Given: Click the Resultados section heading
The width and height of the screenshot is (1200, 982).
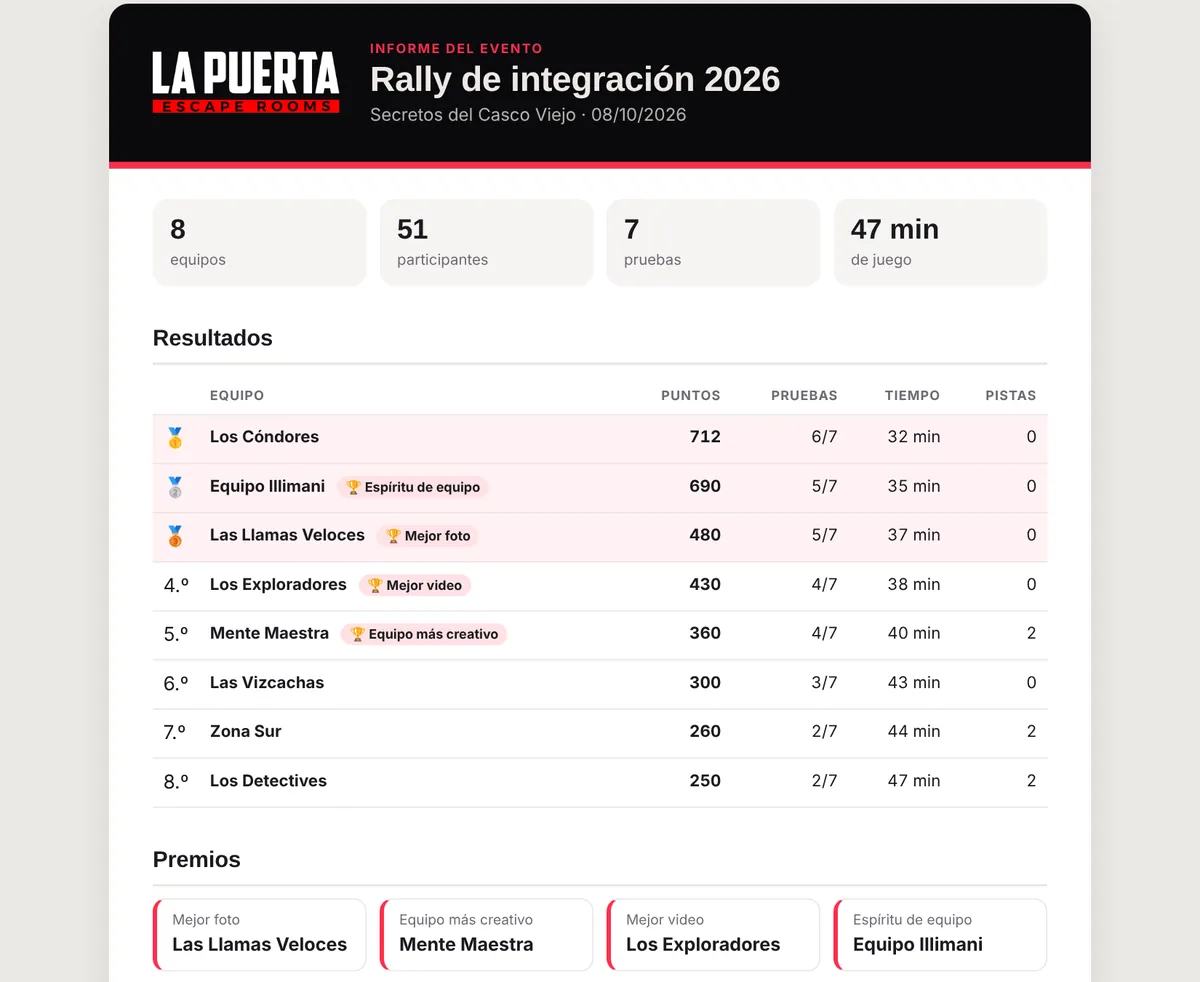Looking at the screenshot, I should [213, 338].
